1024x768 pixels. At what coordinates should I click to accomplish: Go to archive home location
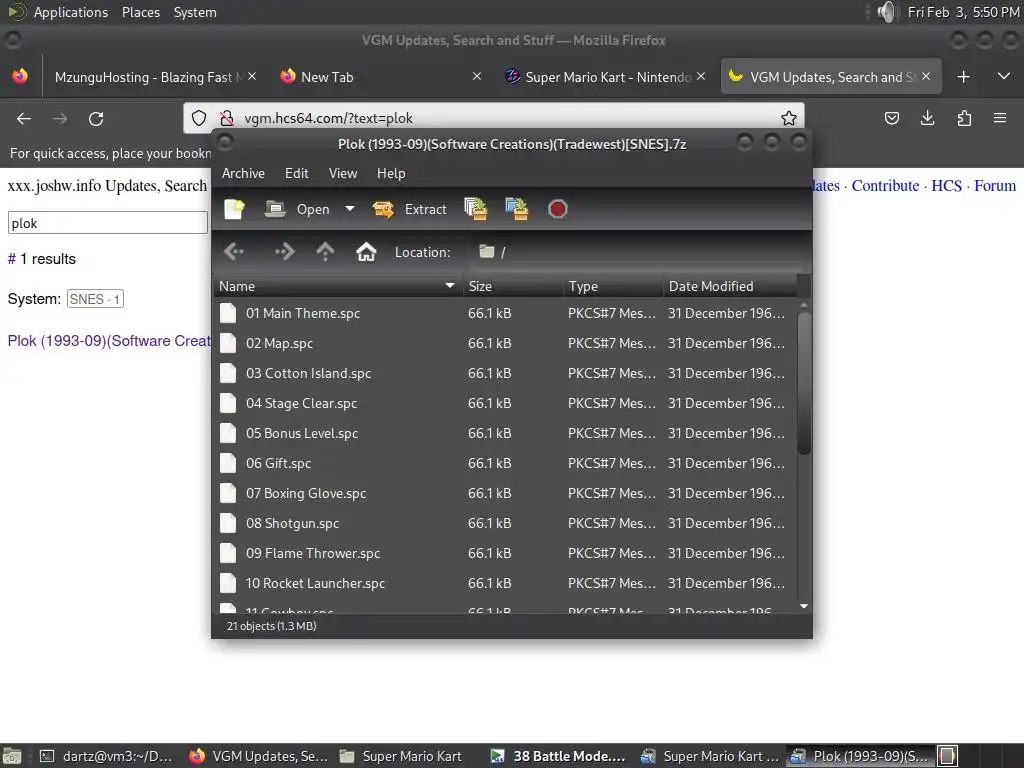point(366,251)
